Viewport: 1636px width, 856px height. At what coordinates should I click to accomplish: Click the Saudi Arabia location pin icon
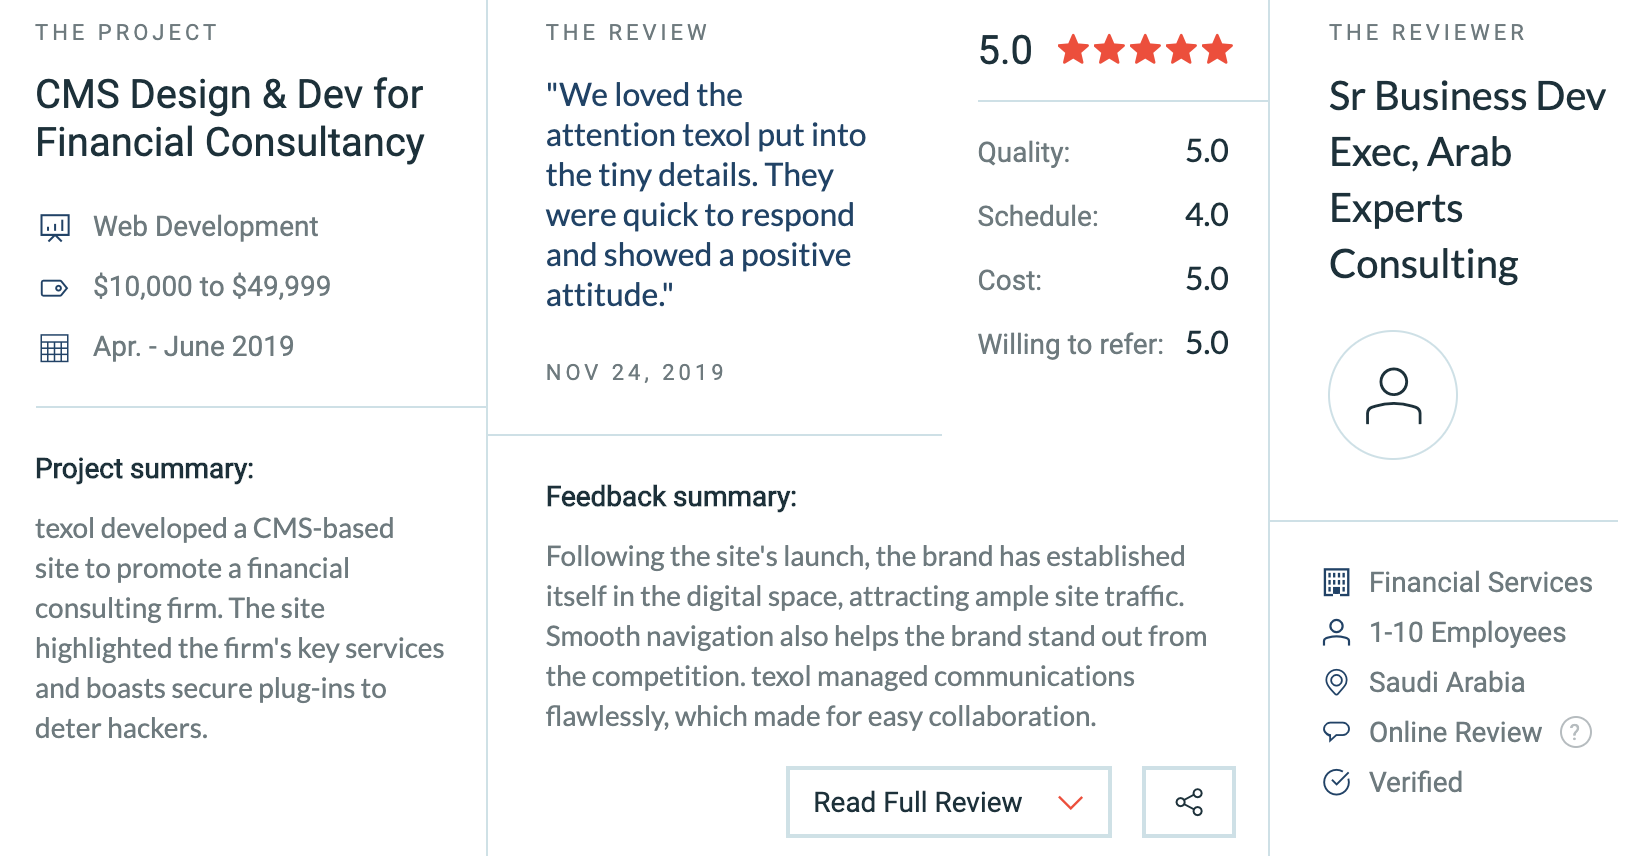(x=1336, y=682)
